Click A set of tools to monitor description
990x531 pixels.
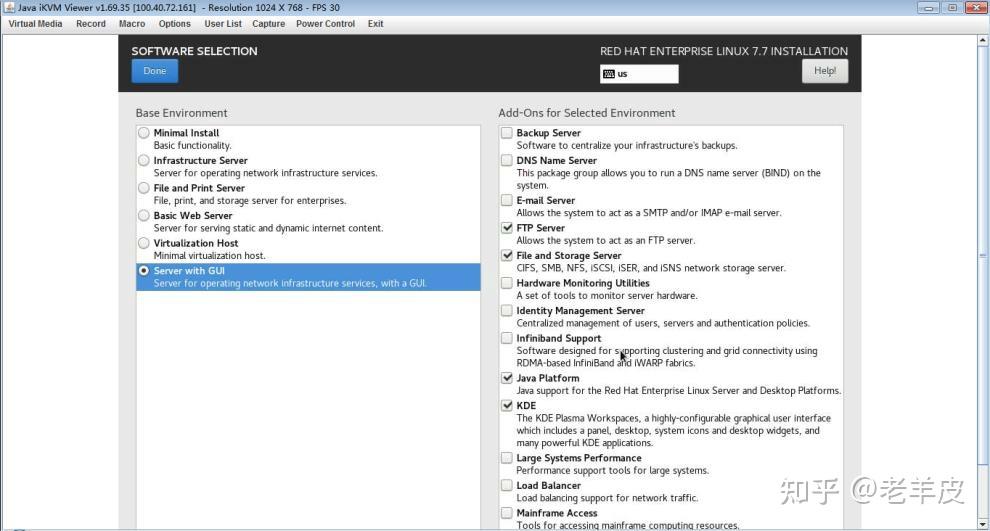pos(607,295)
